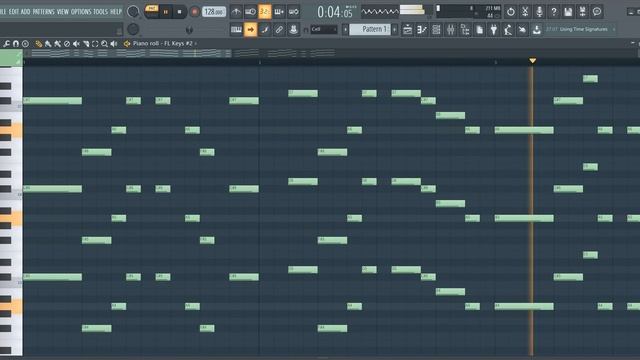Adjust the master volume knob

133,11
